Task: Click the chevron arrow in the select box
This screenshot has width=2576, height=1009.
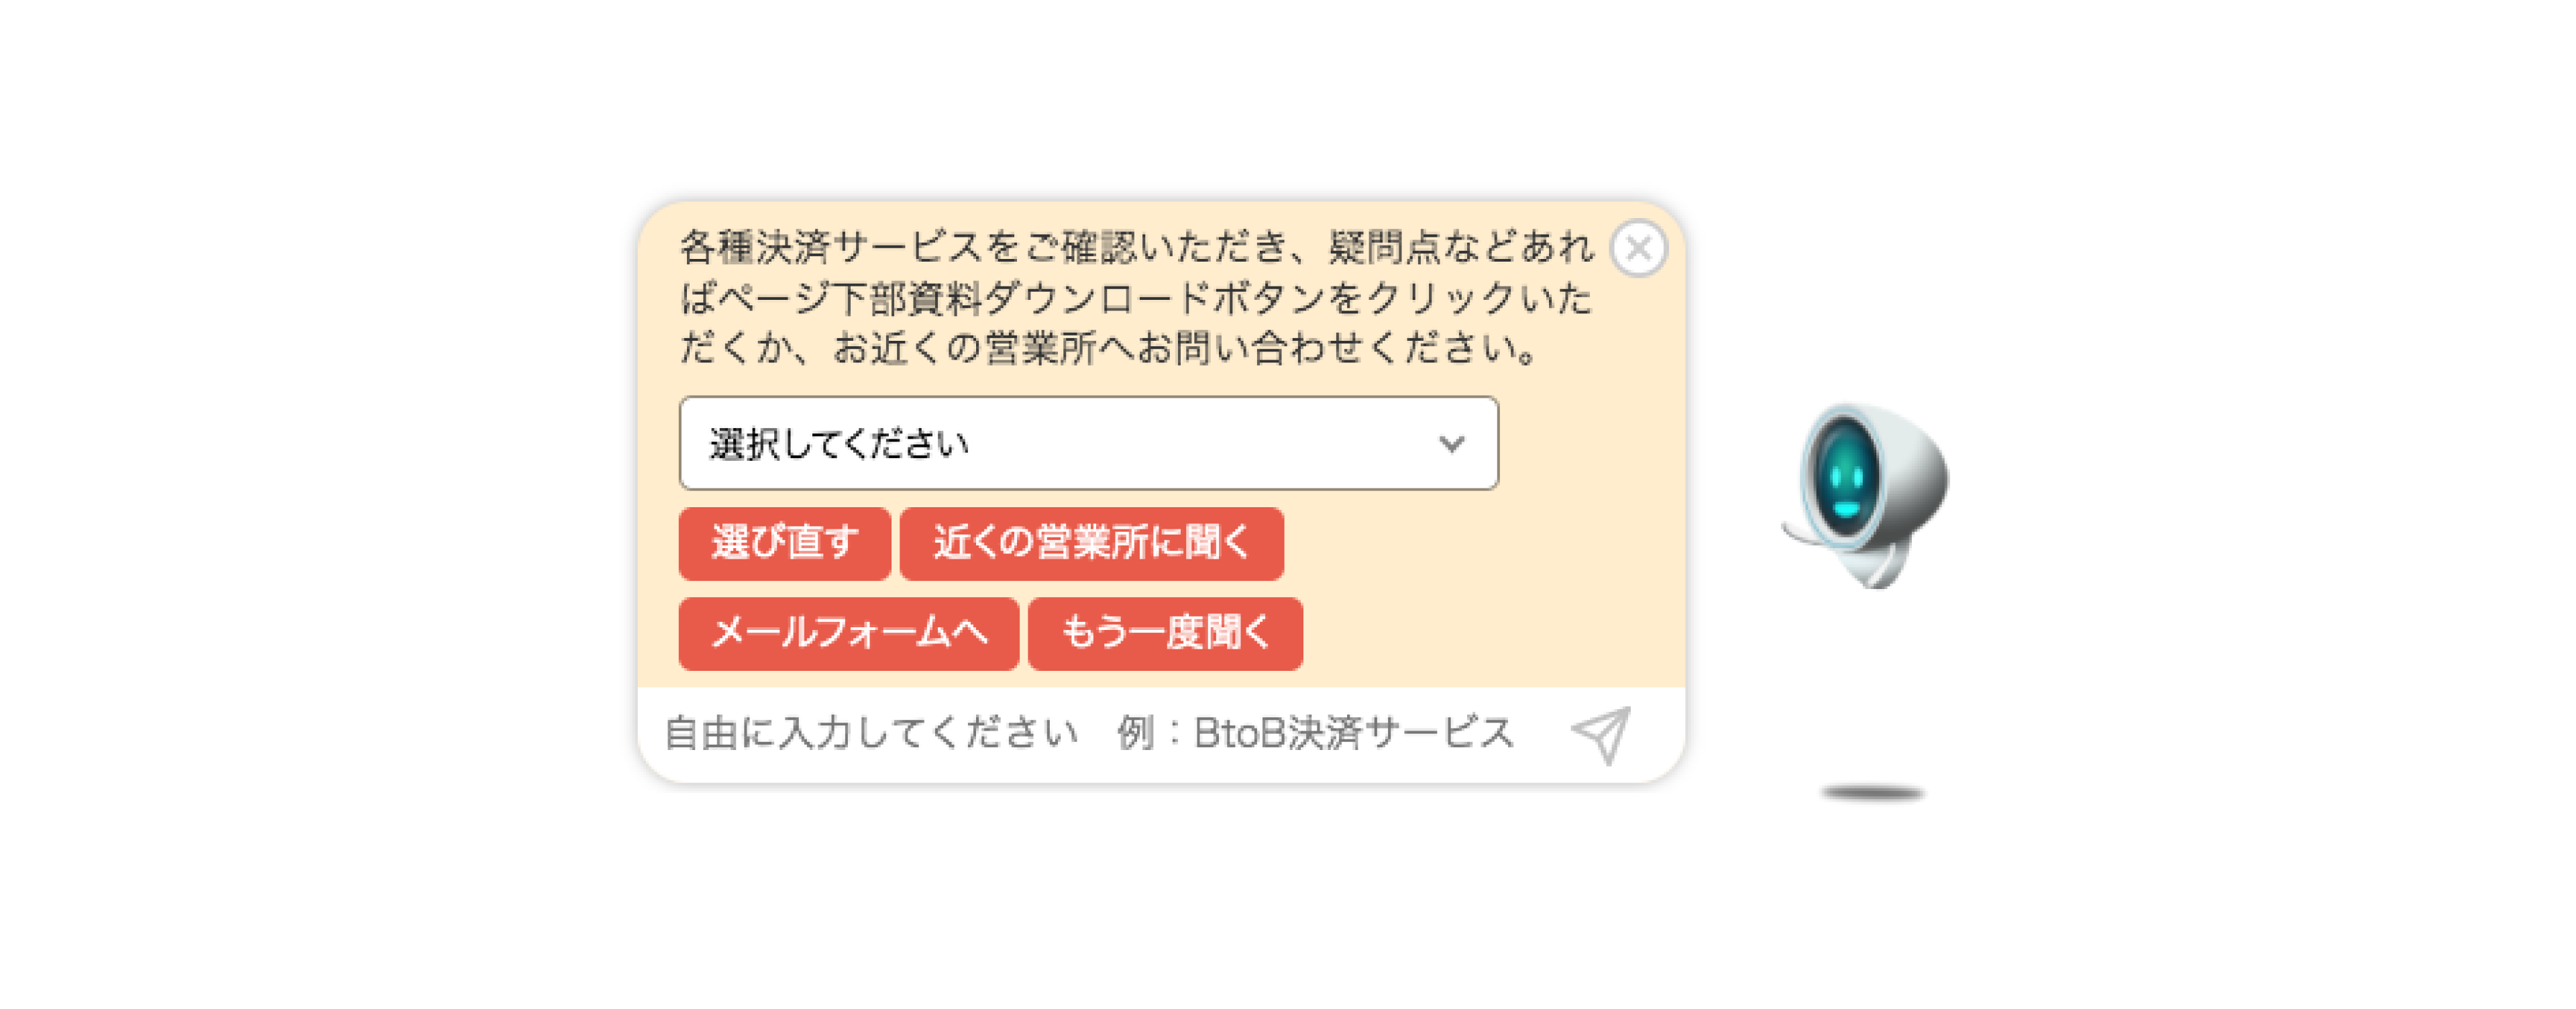Action: point(1451,443)
